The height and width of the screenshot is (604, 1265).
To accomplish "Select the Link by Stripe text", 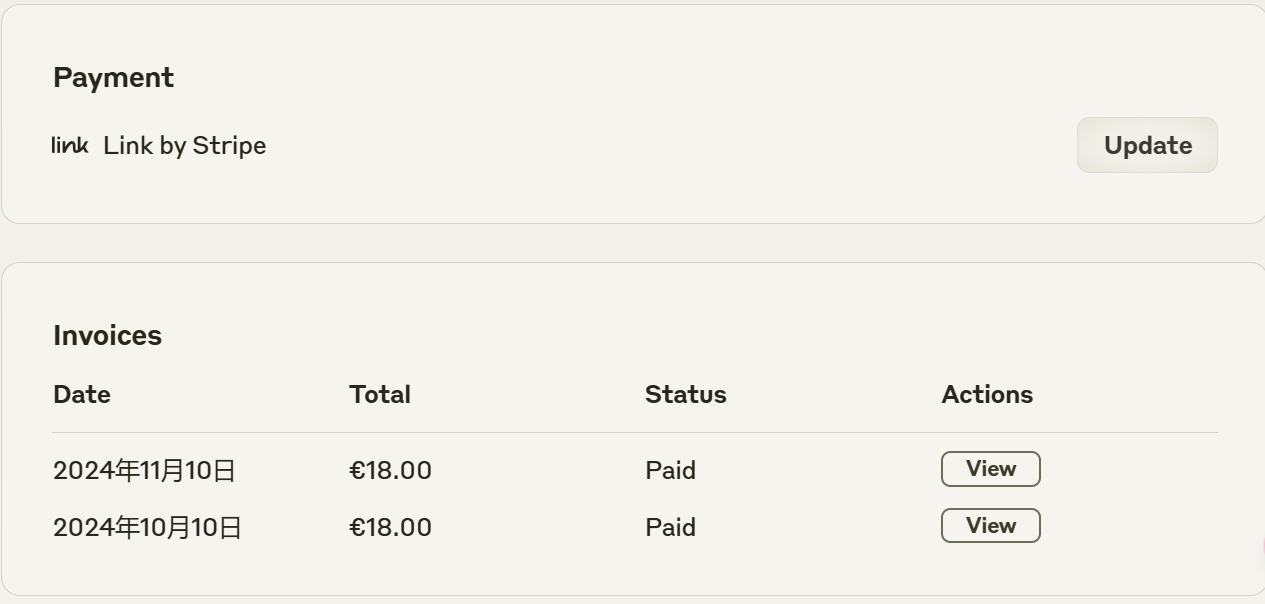I will [x=185, y=146].
